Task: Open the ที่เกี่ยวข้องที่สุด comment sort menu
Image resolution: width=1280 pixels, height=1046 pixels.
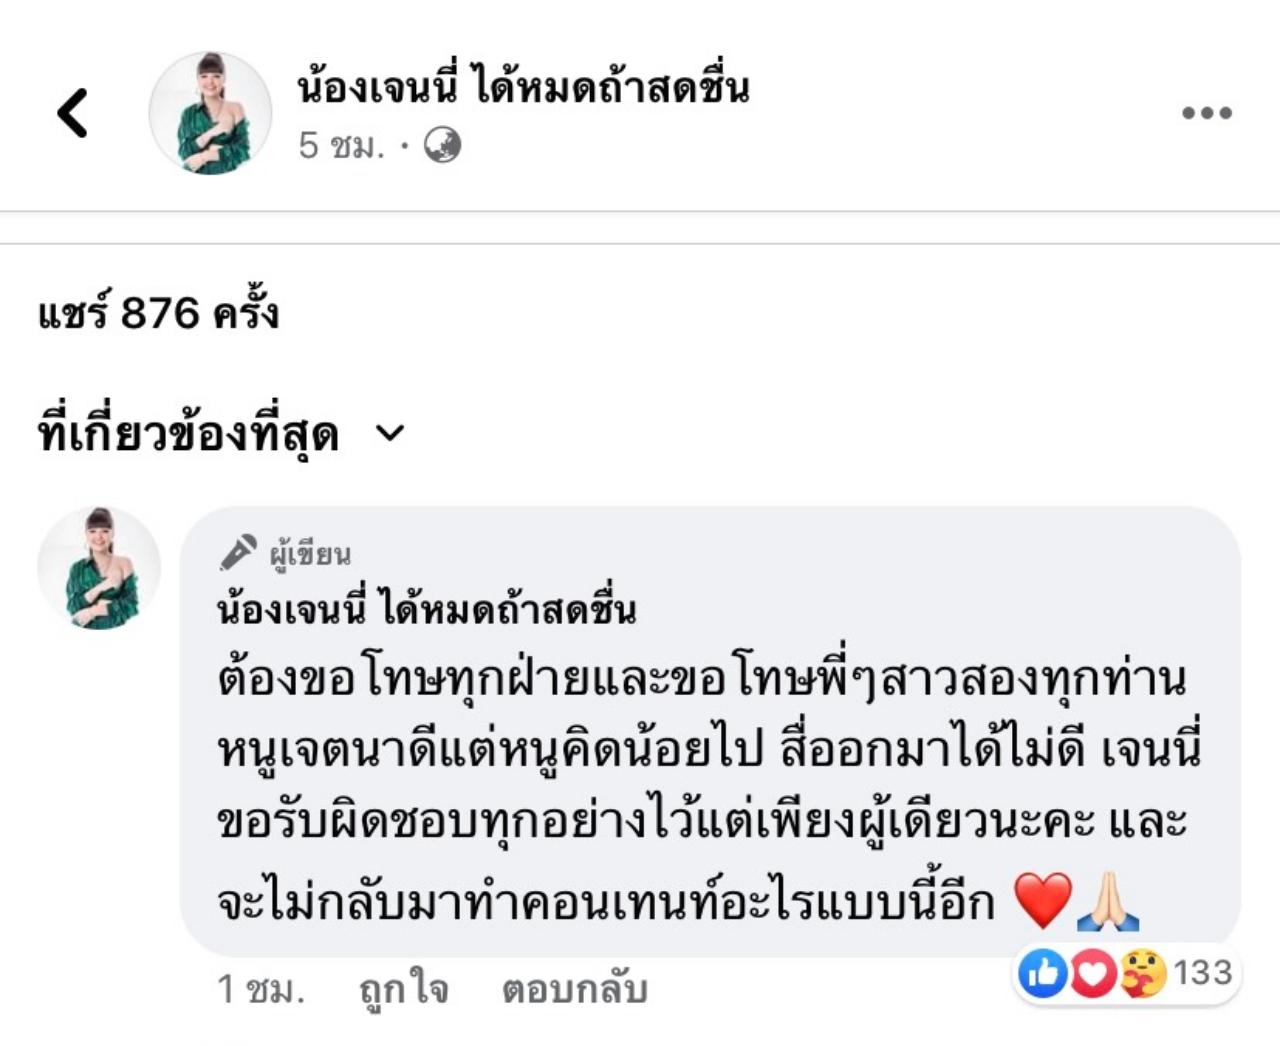Action: [x=188, y=434]
